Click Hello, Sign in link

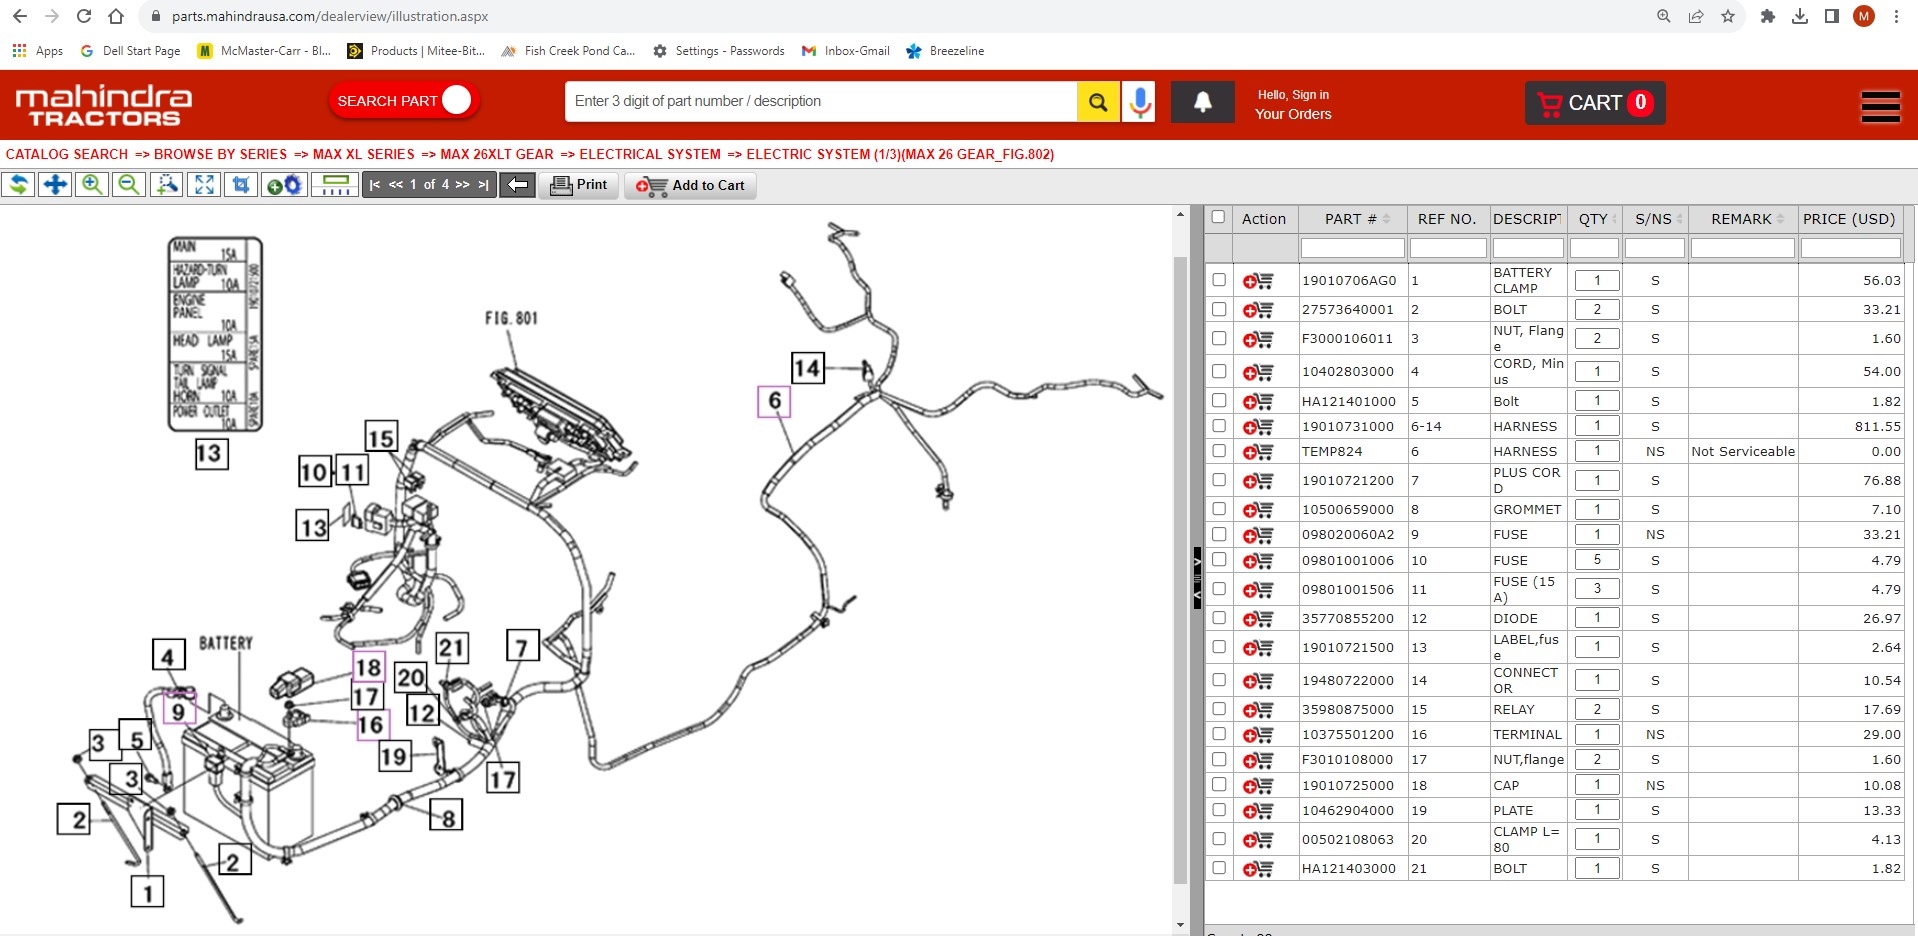click(1293, 95)
